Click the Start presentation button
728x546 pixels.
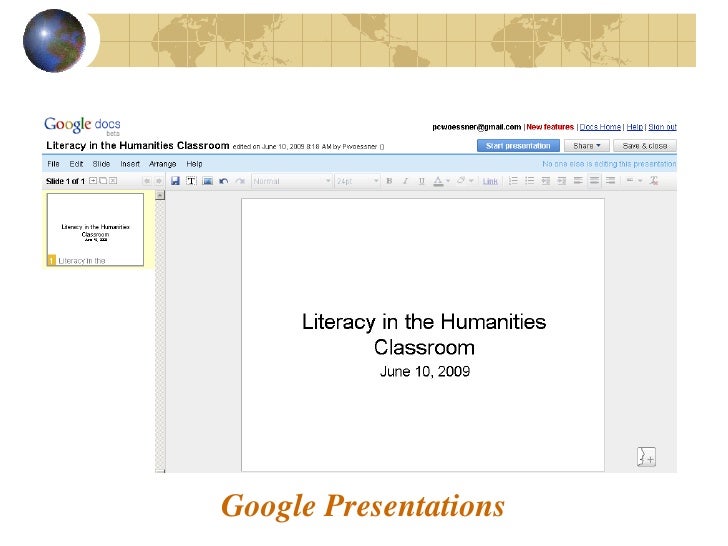click(518, 146)
